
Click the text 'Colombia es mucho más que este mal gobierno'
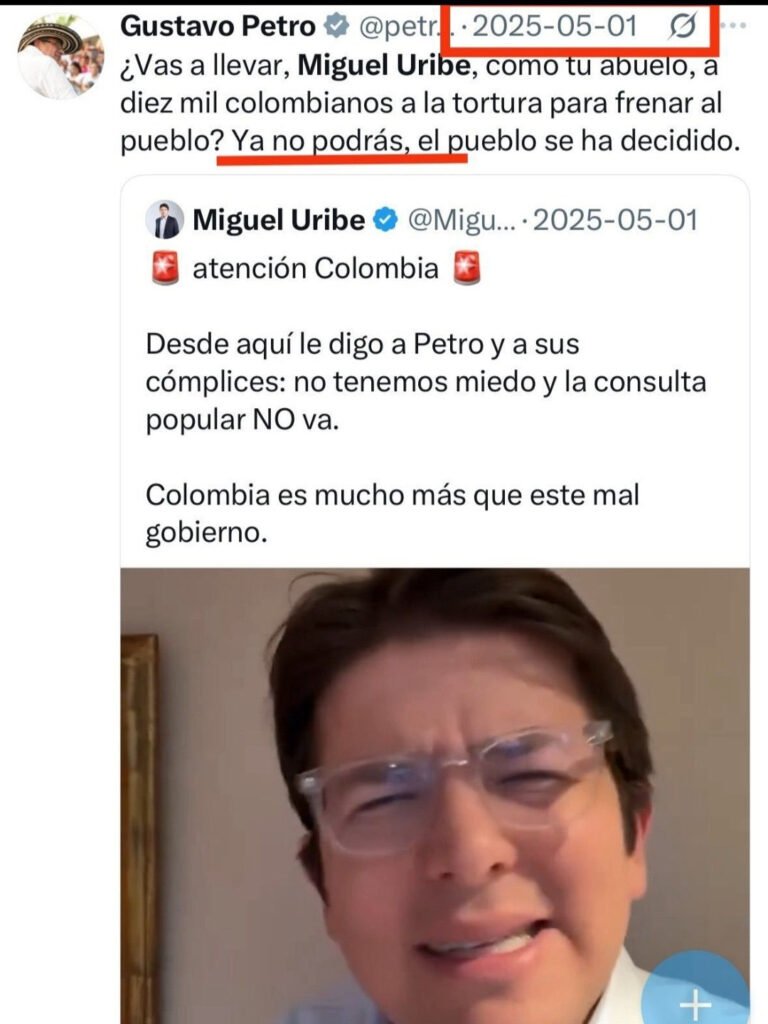392,513
